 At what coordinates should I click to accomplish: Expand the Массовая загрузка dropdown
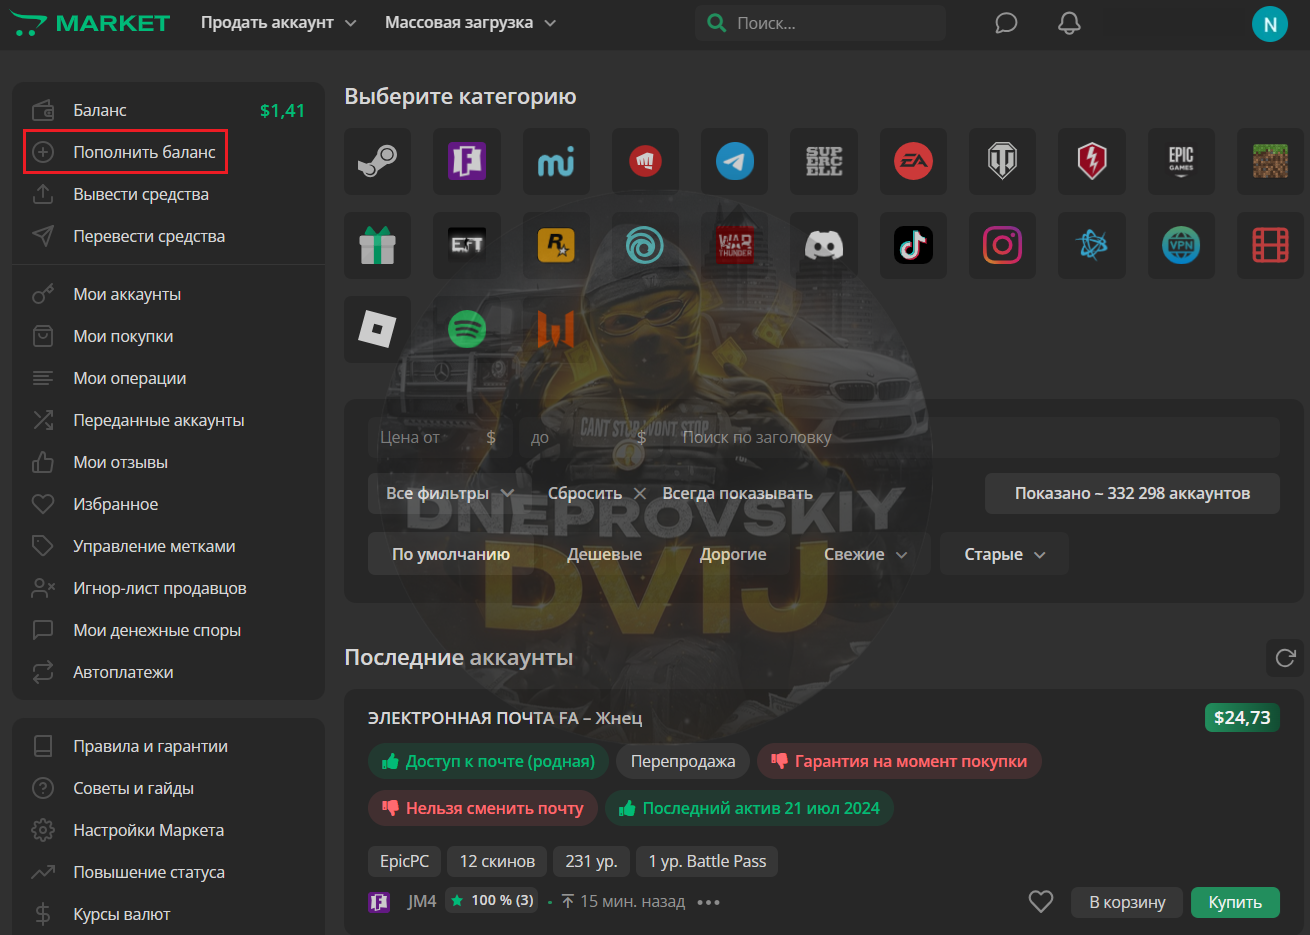tap(470, 23)
